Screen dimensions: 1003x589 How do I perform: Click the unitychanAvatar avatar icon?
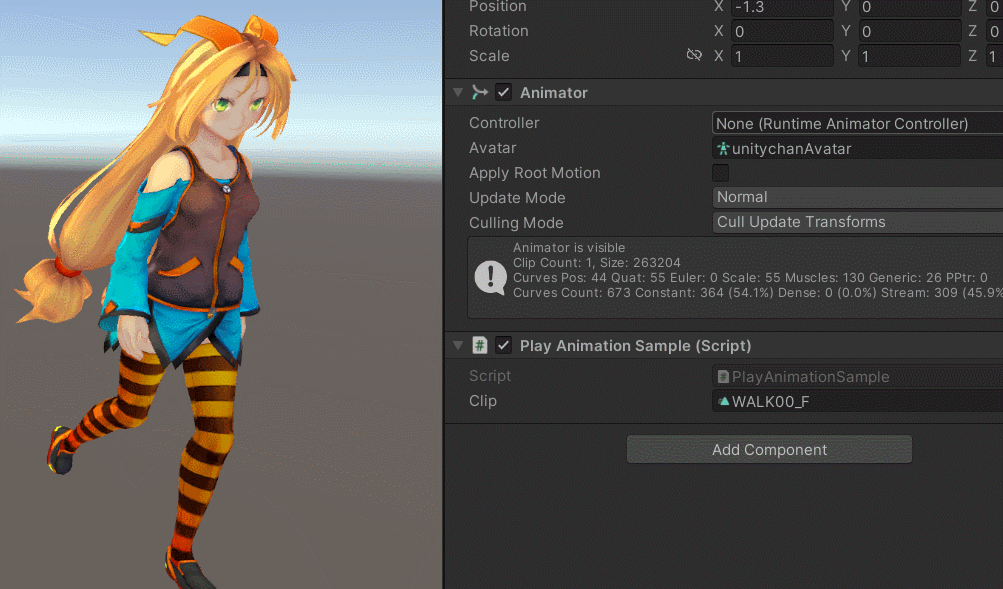723,148
